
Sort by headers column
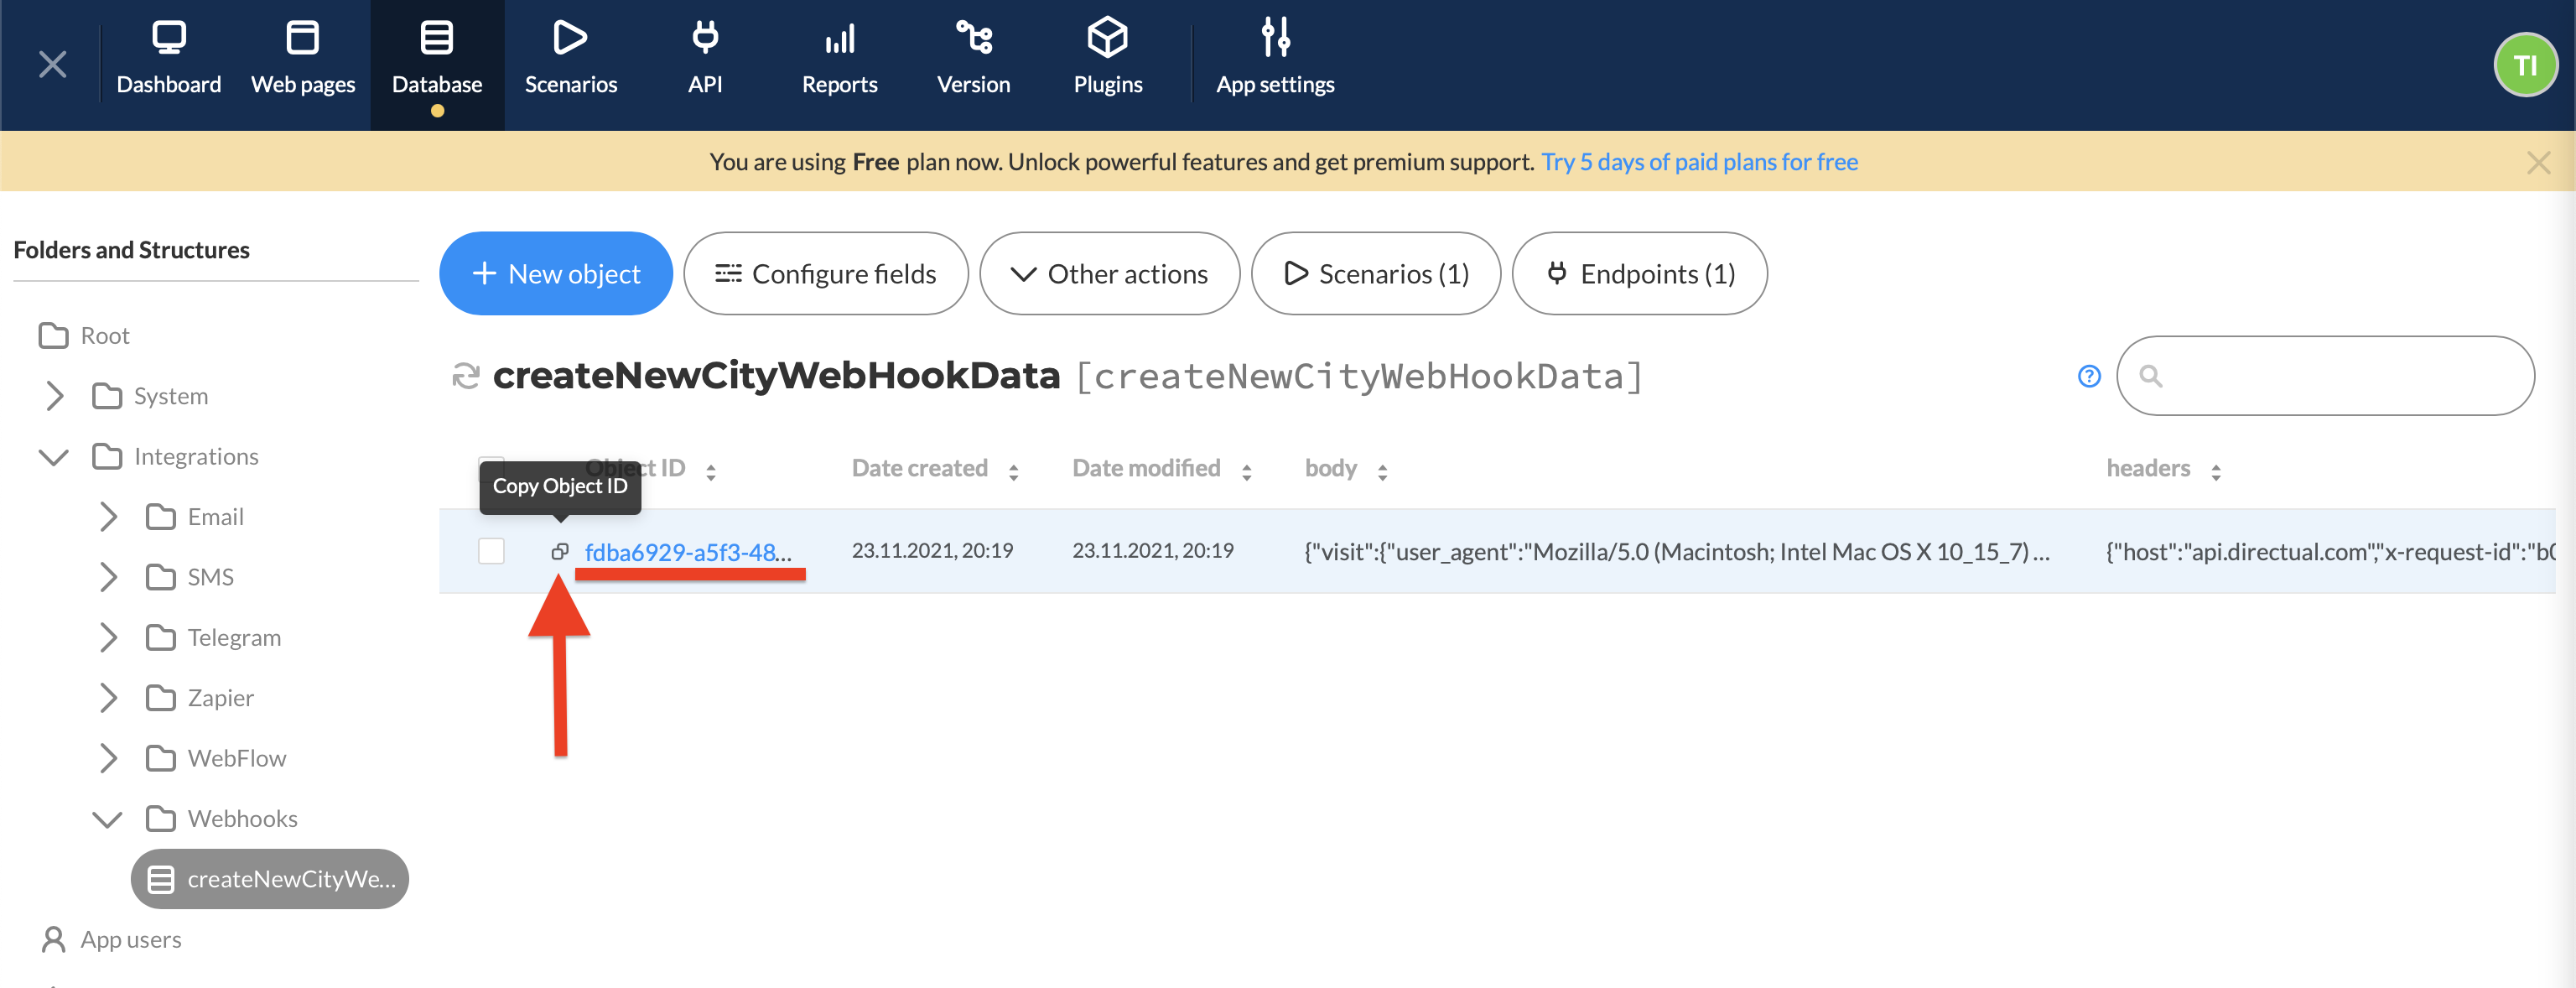[2216, 472]
